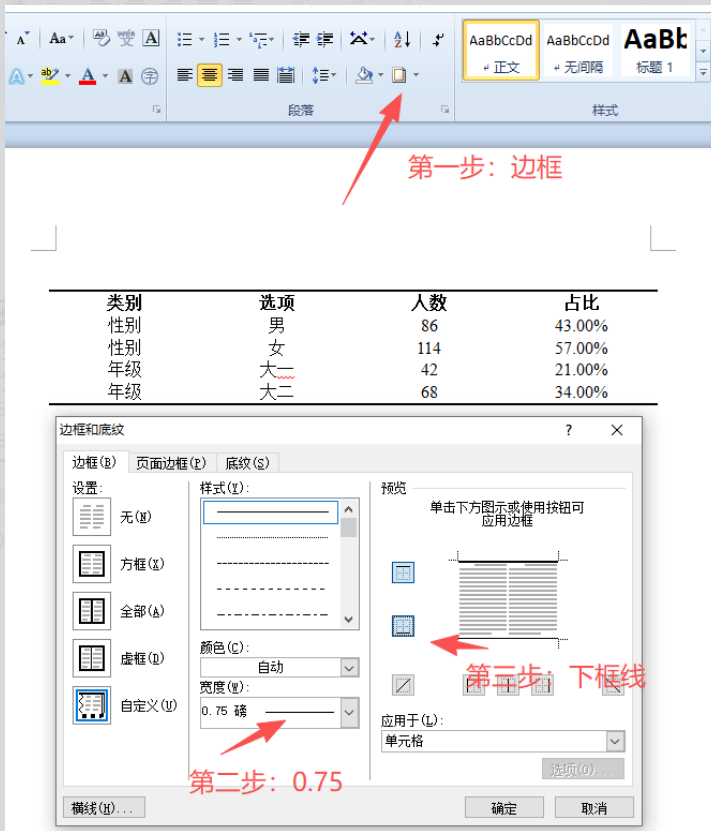The image size is (711, 831).
Task: Apply the red font color A
Action: [x=87, y=76]
